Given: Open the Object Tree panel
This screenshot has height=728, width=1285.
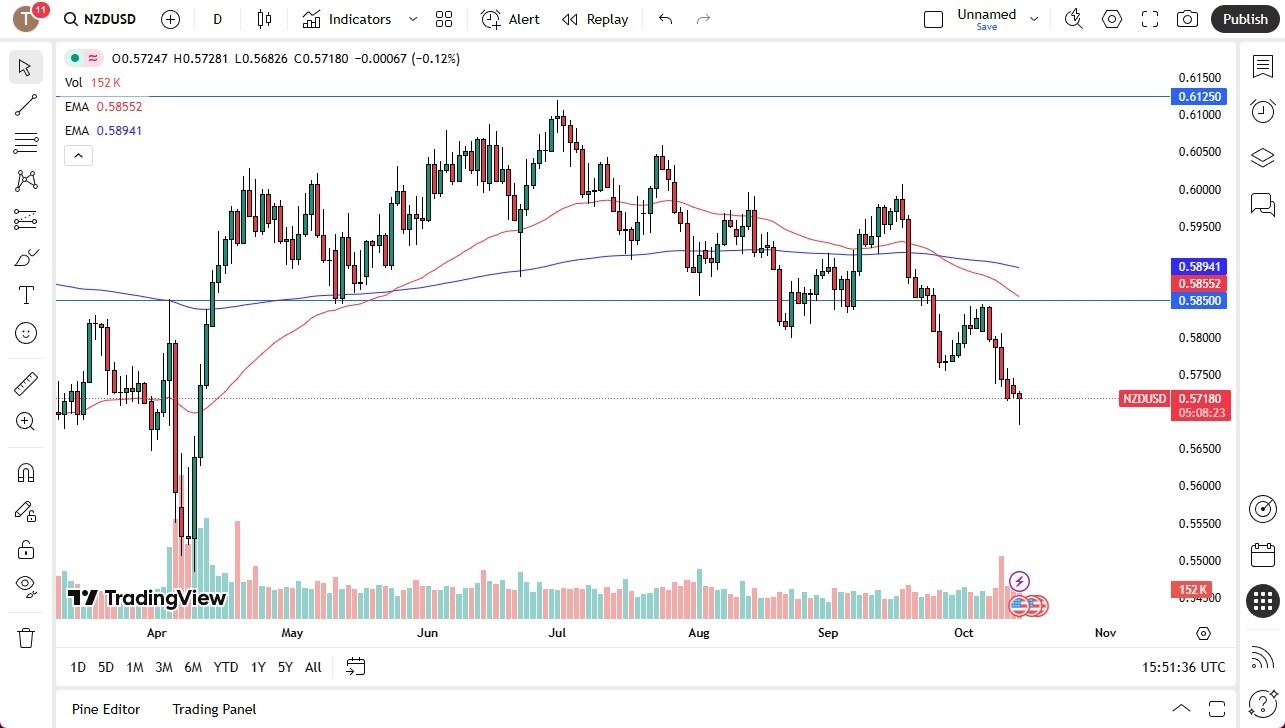Looking at the screenshot, I should (x=1262, y=157).
